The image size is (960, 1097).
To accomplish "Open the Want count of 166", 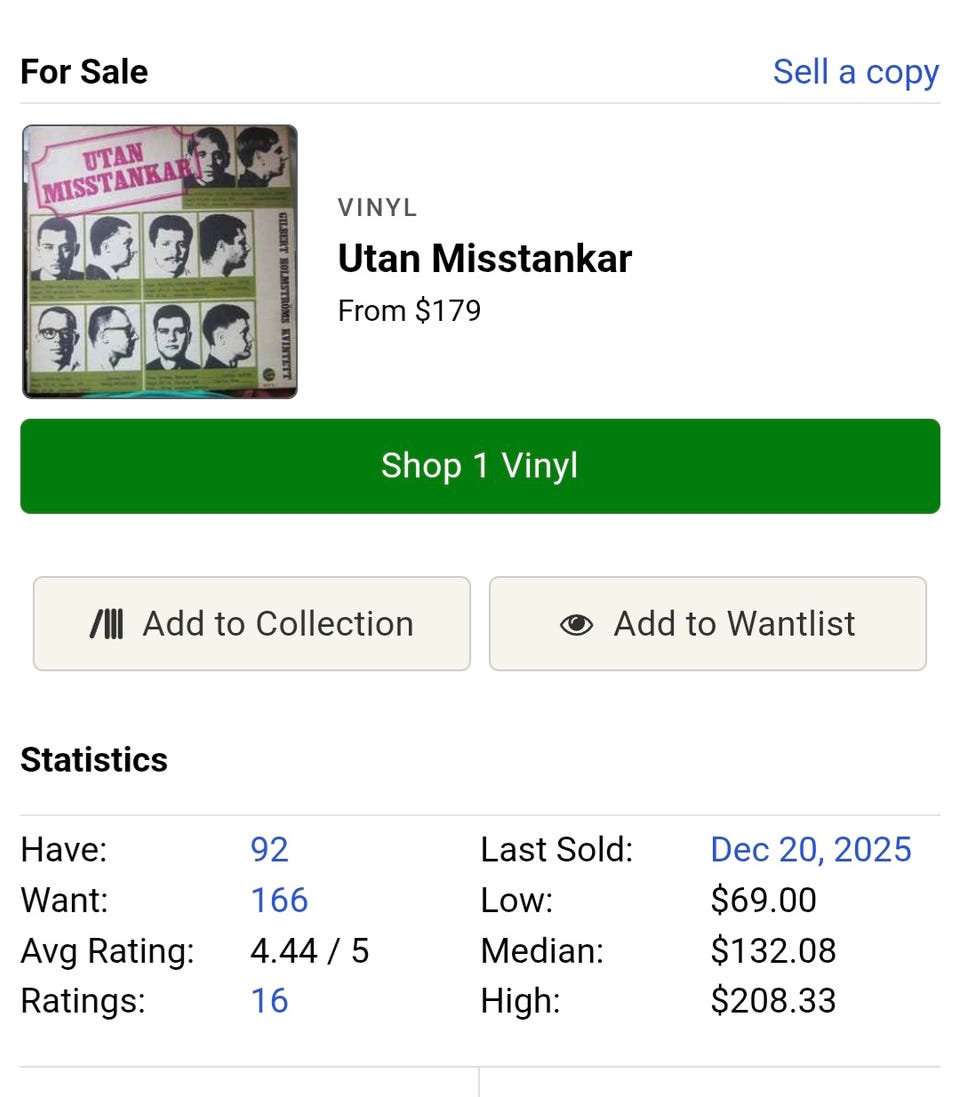I will (x=279, y=900).
